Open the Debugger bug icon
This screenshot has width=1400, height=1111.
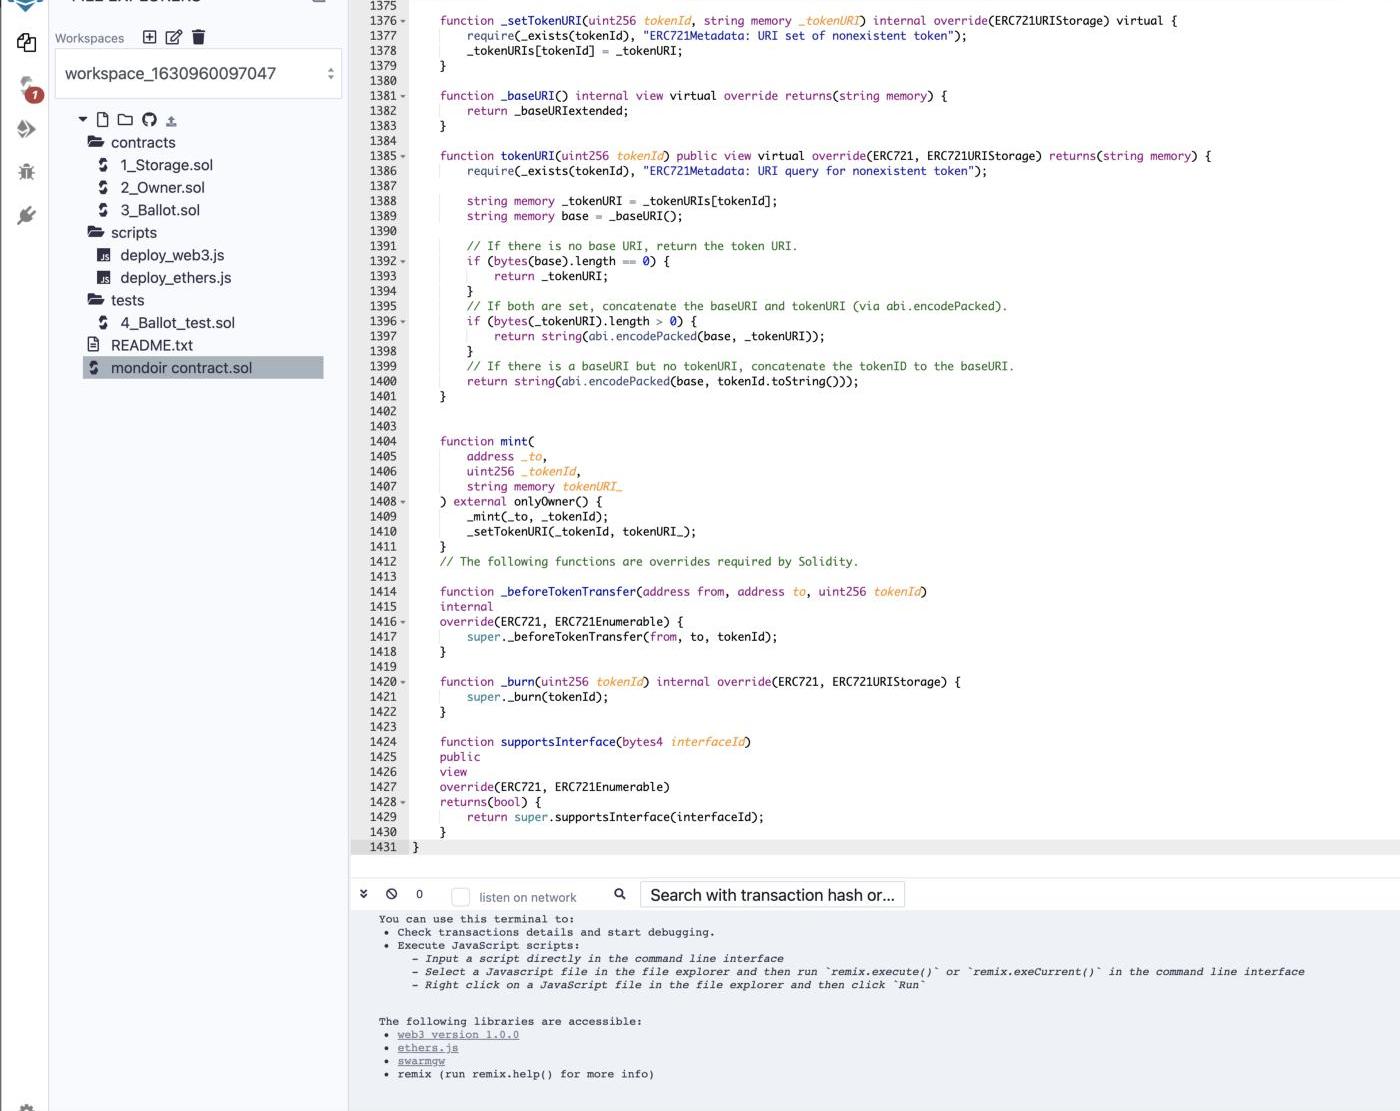coord(26,172)
